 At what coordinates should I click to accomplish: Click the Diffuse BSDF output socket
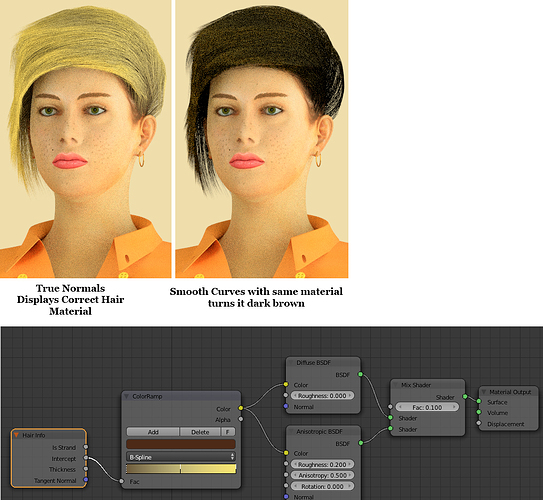[x=360, y=374]
